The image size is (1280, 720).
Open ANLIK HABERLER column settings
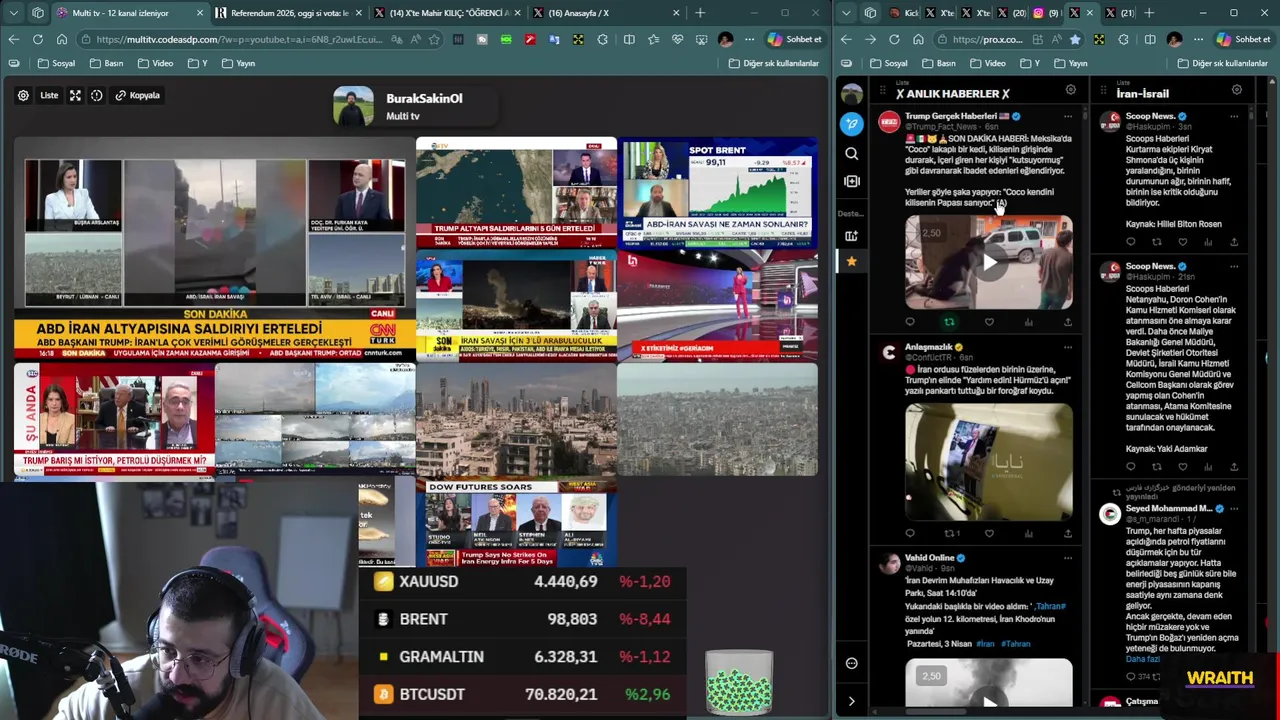click(1071, 90)
